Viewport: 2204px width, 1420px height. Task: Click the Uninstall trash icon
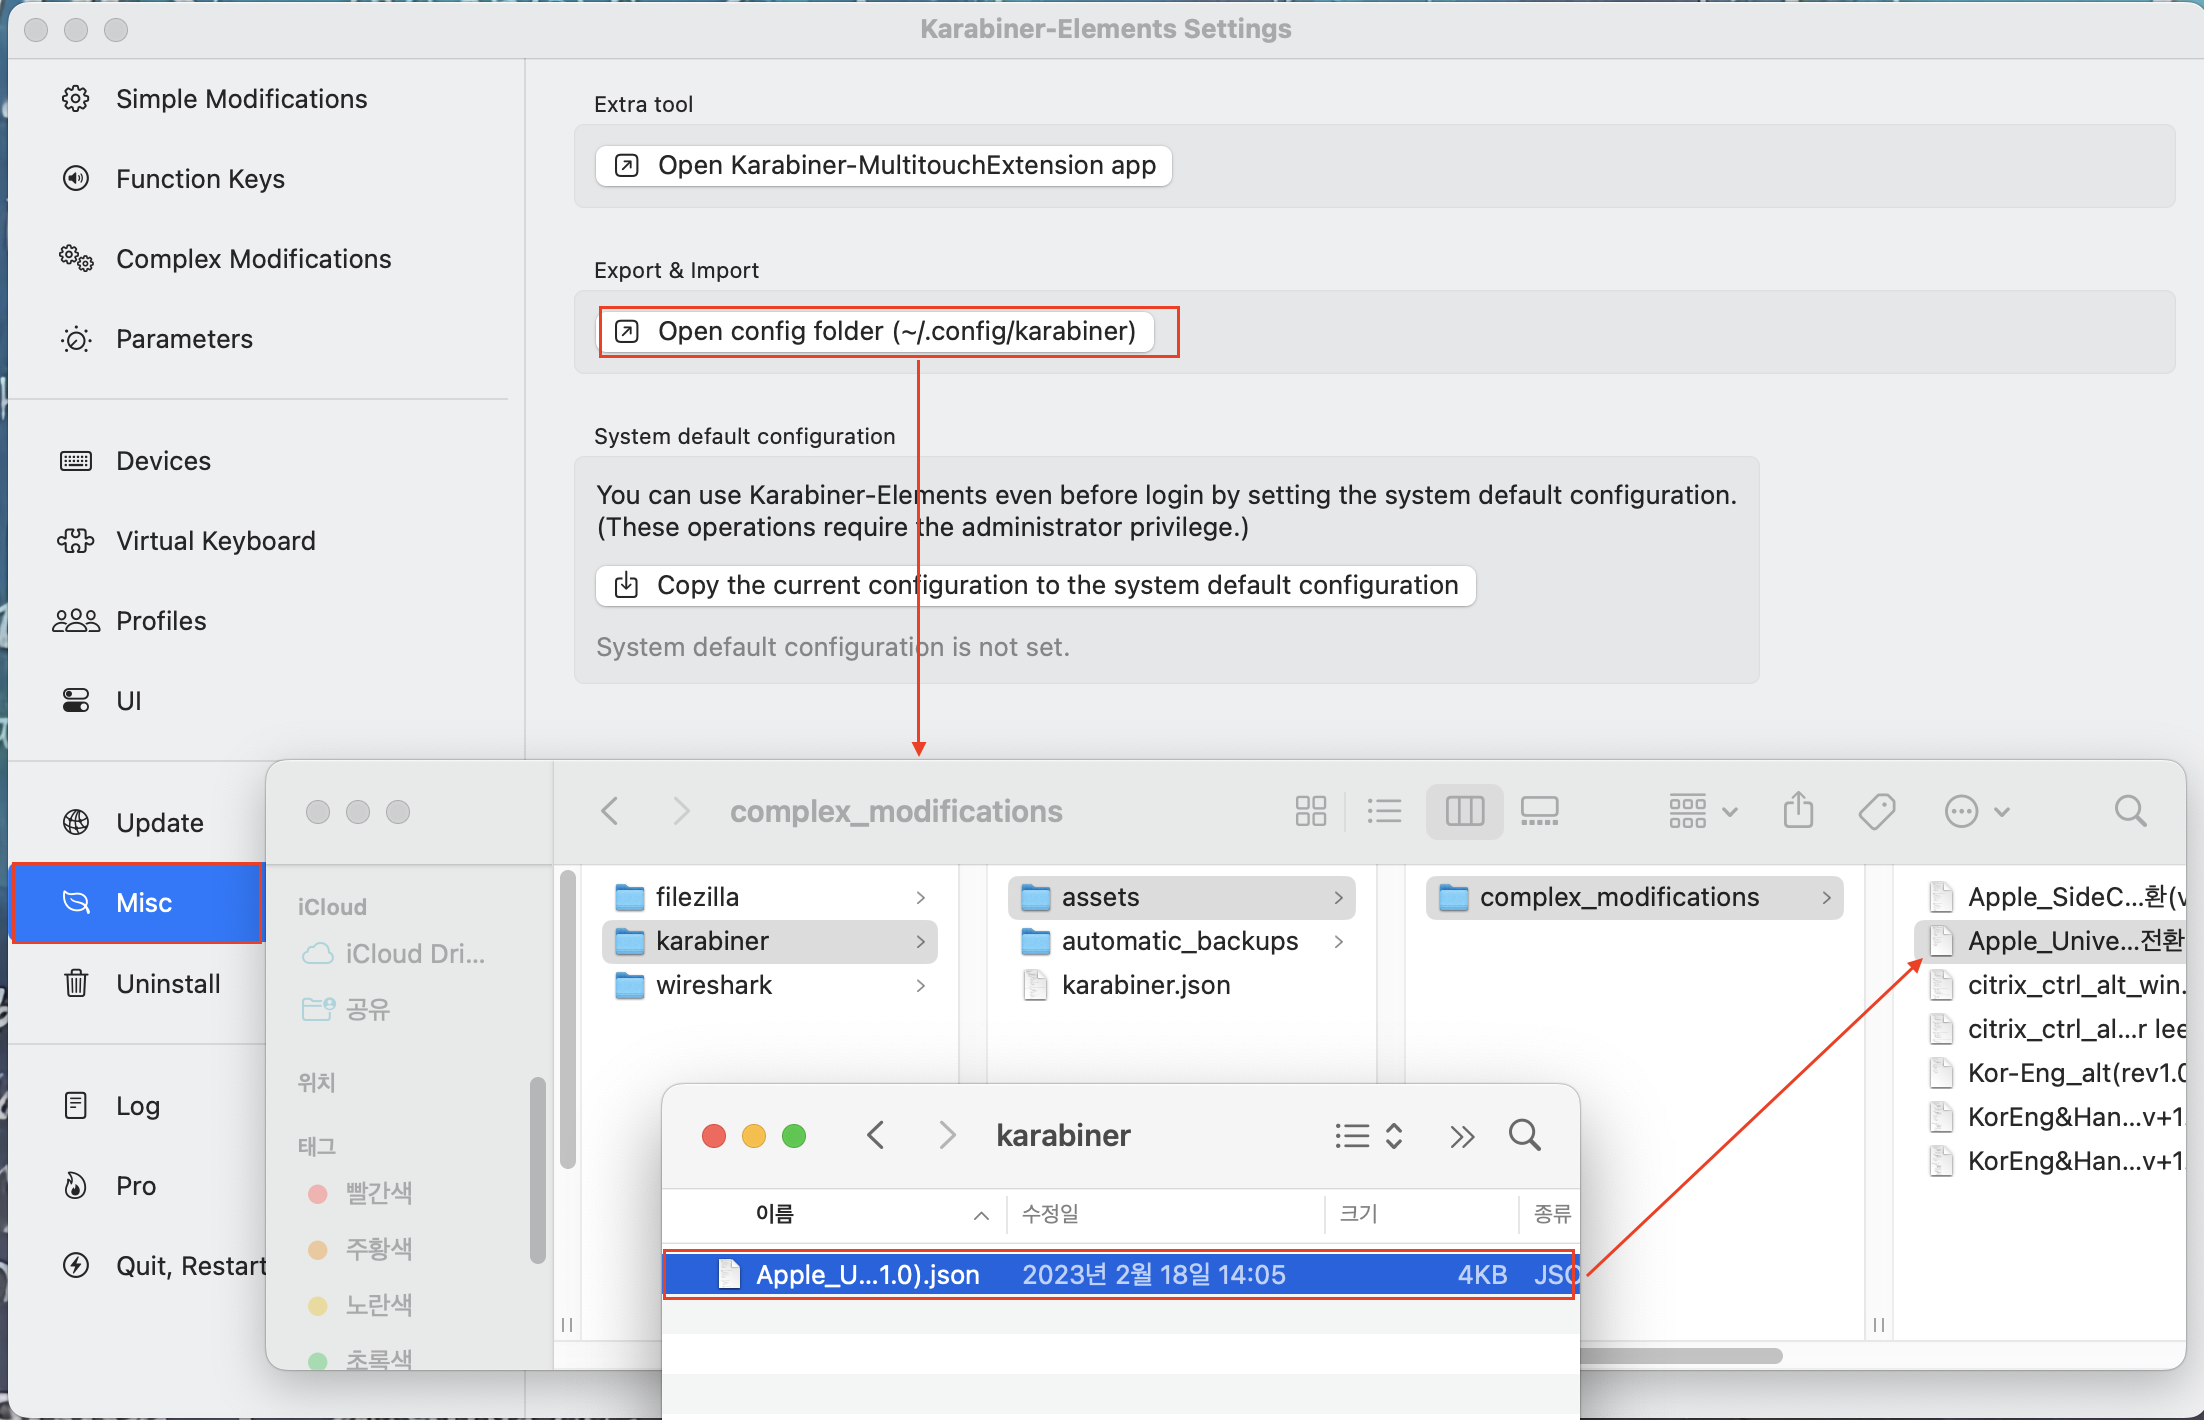click(77, 983)
